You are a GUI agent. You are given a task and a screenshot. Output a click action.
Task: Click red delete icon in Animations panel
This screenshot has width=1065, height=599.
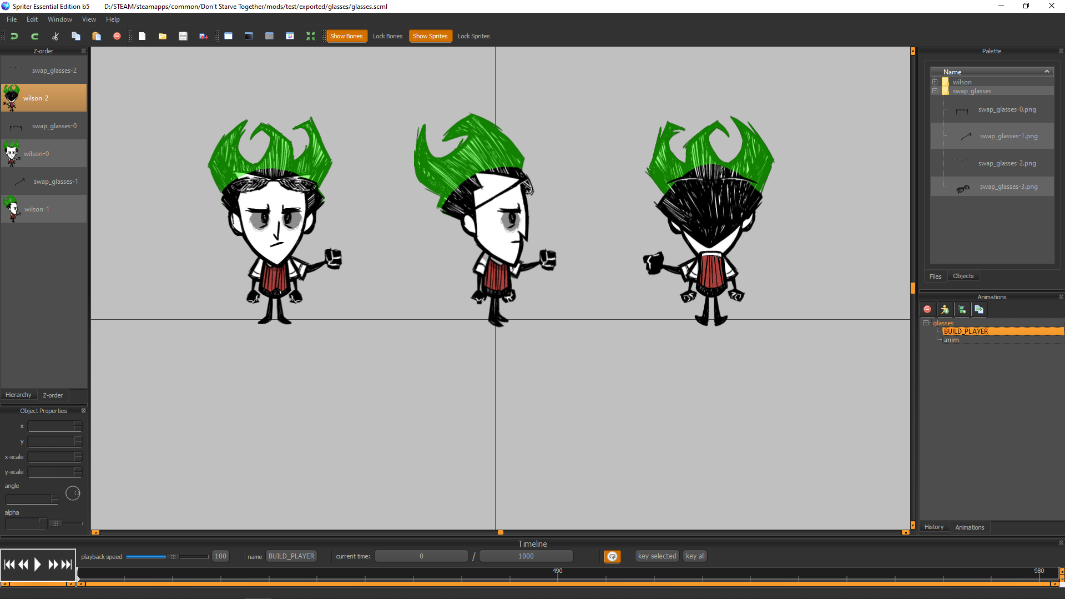(x=927, y=310)
